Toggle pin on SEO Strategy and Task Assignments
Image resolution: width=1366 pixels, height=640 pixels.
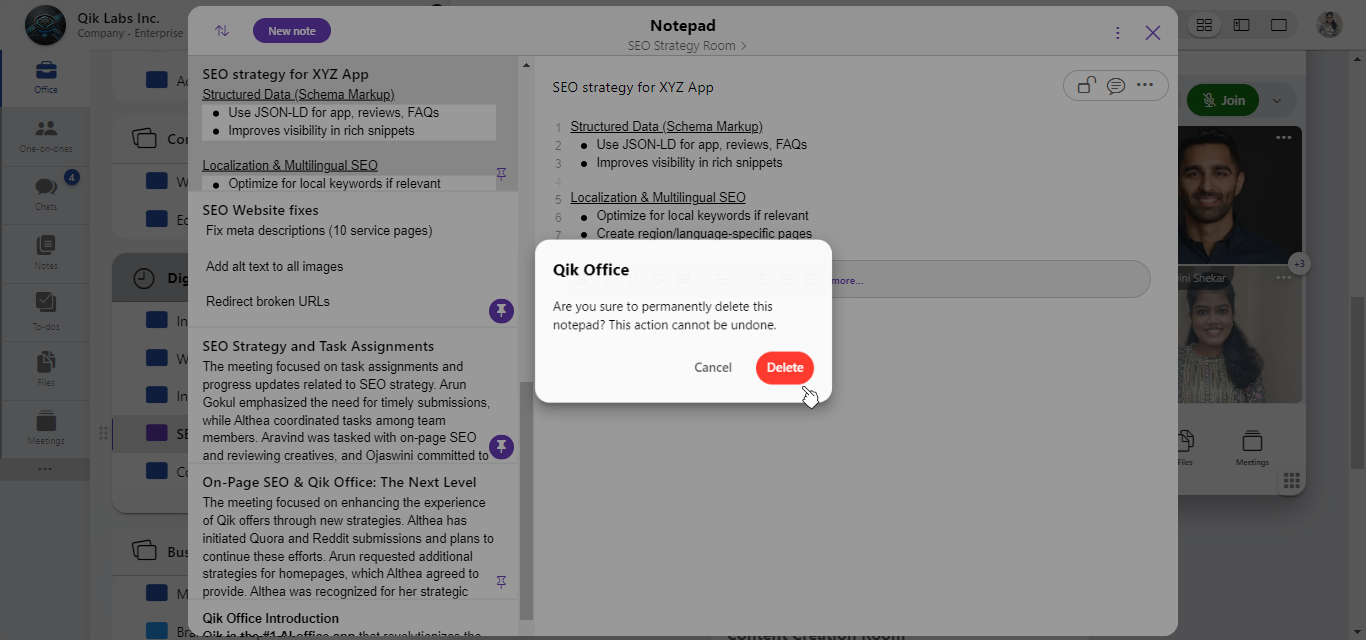(501, 446)
